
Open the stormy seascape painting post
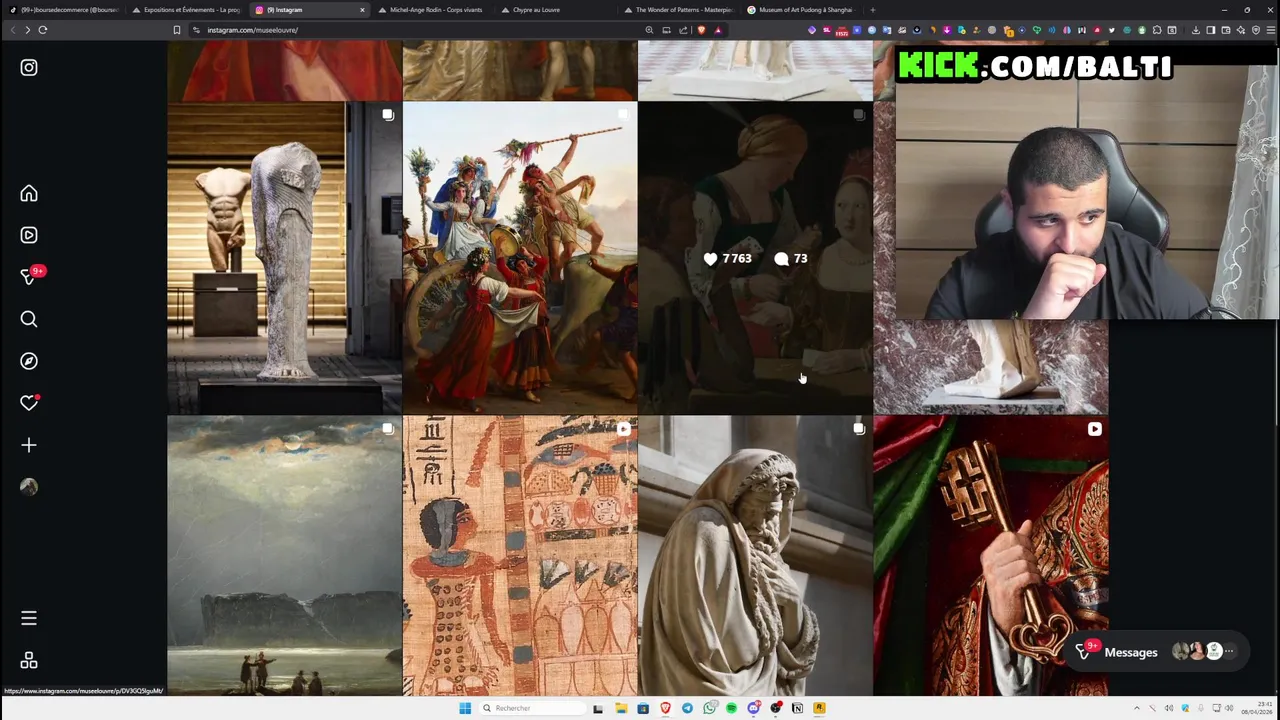point(284,556)
